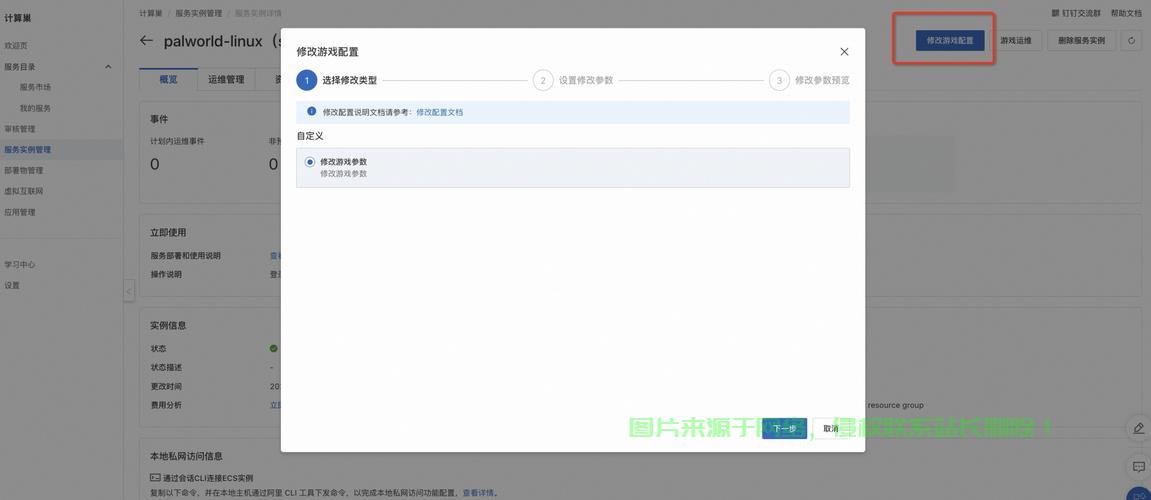Click the 游戏运维 button
The height and width of the screenshot is (500, 1151).
point(1016,41)
